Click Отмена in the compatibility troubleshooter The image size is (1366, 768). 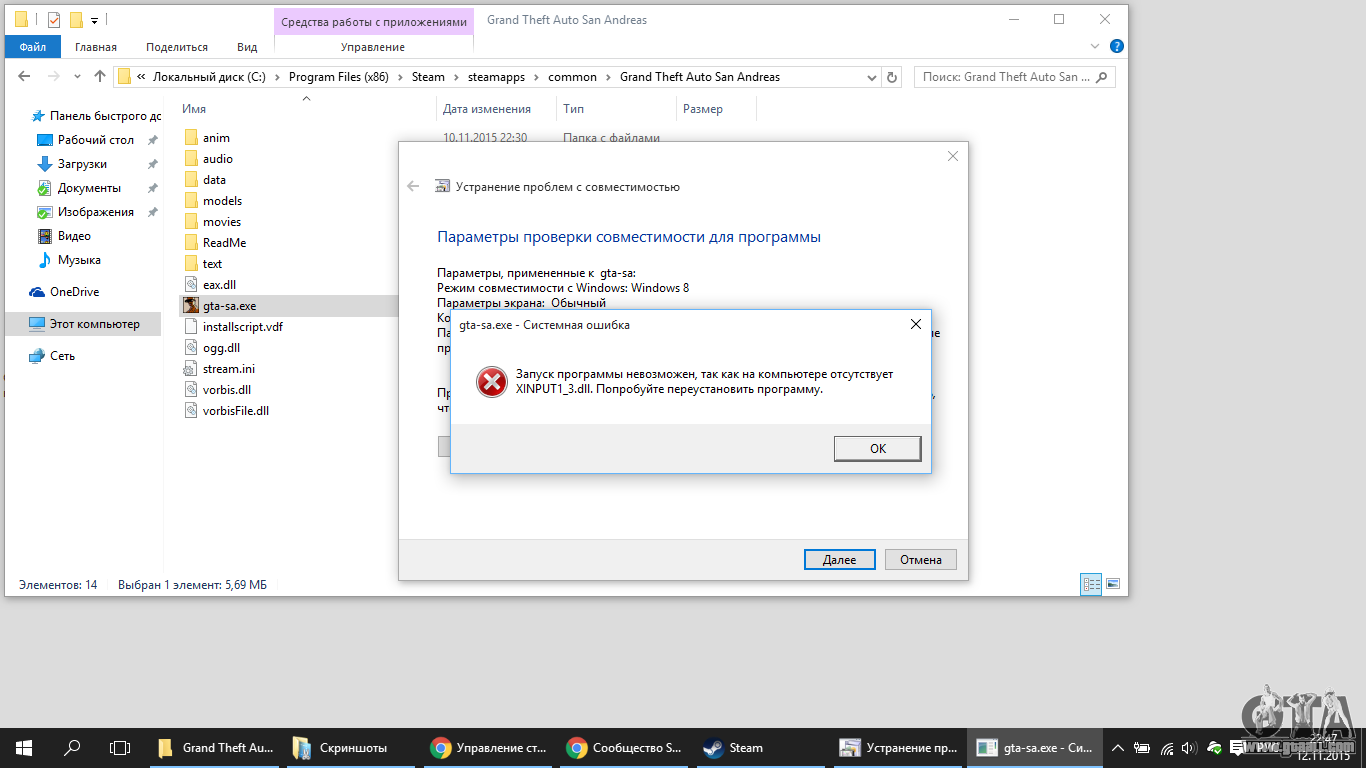pos(921,560)
